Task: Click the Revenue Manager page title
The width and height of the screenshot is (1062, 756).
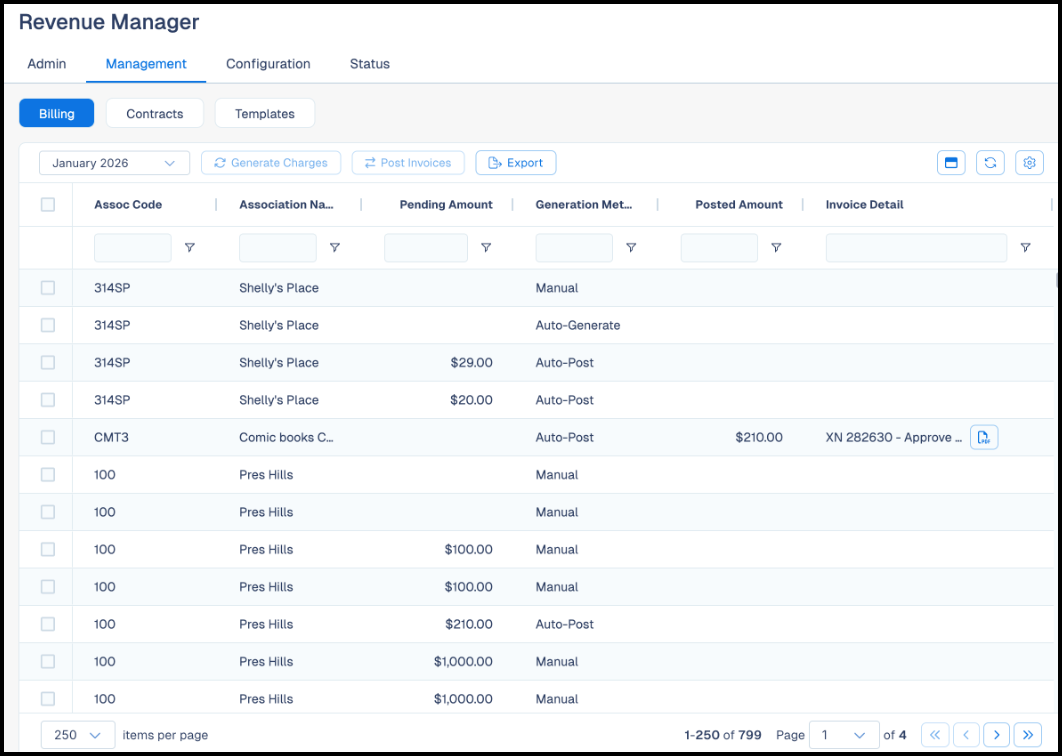Action: (x=109, y=22)
